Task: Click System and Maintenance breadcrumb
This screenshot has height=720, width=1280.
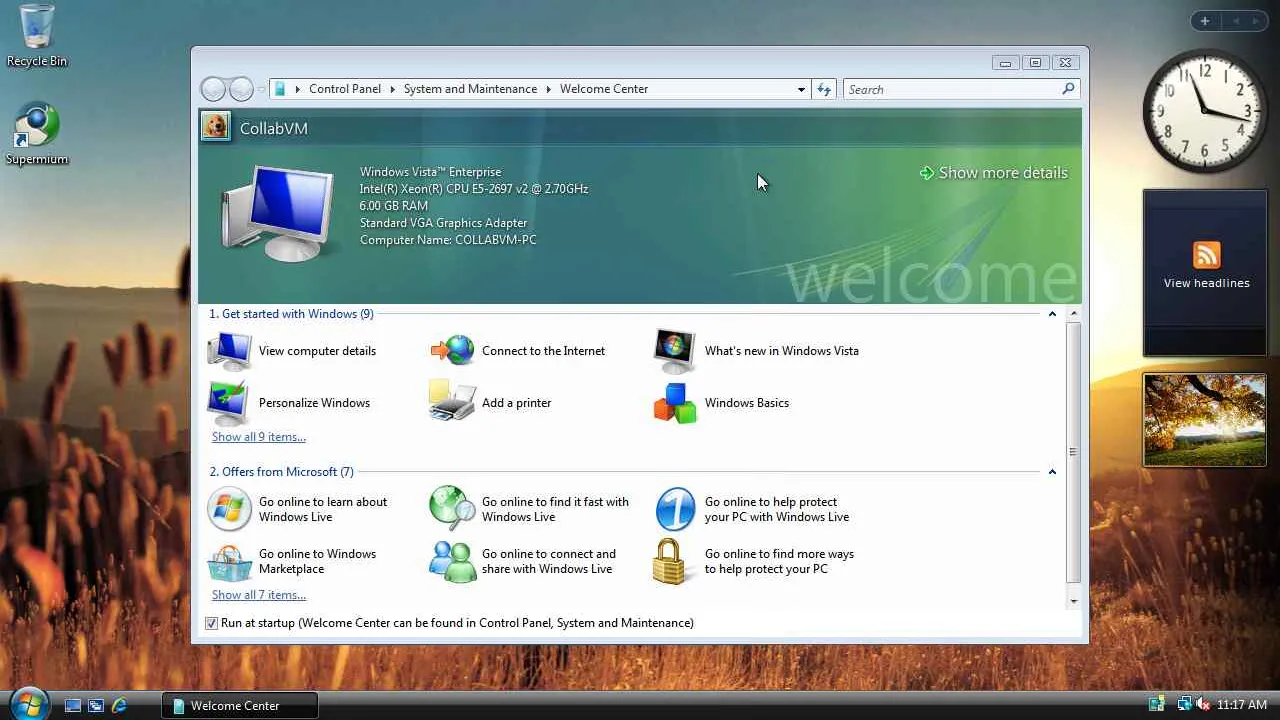Action: [x=470, y=89]
